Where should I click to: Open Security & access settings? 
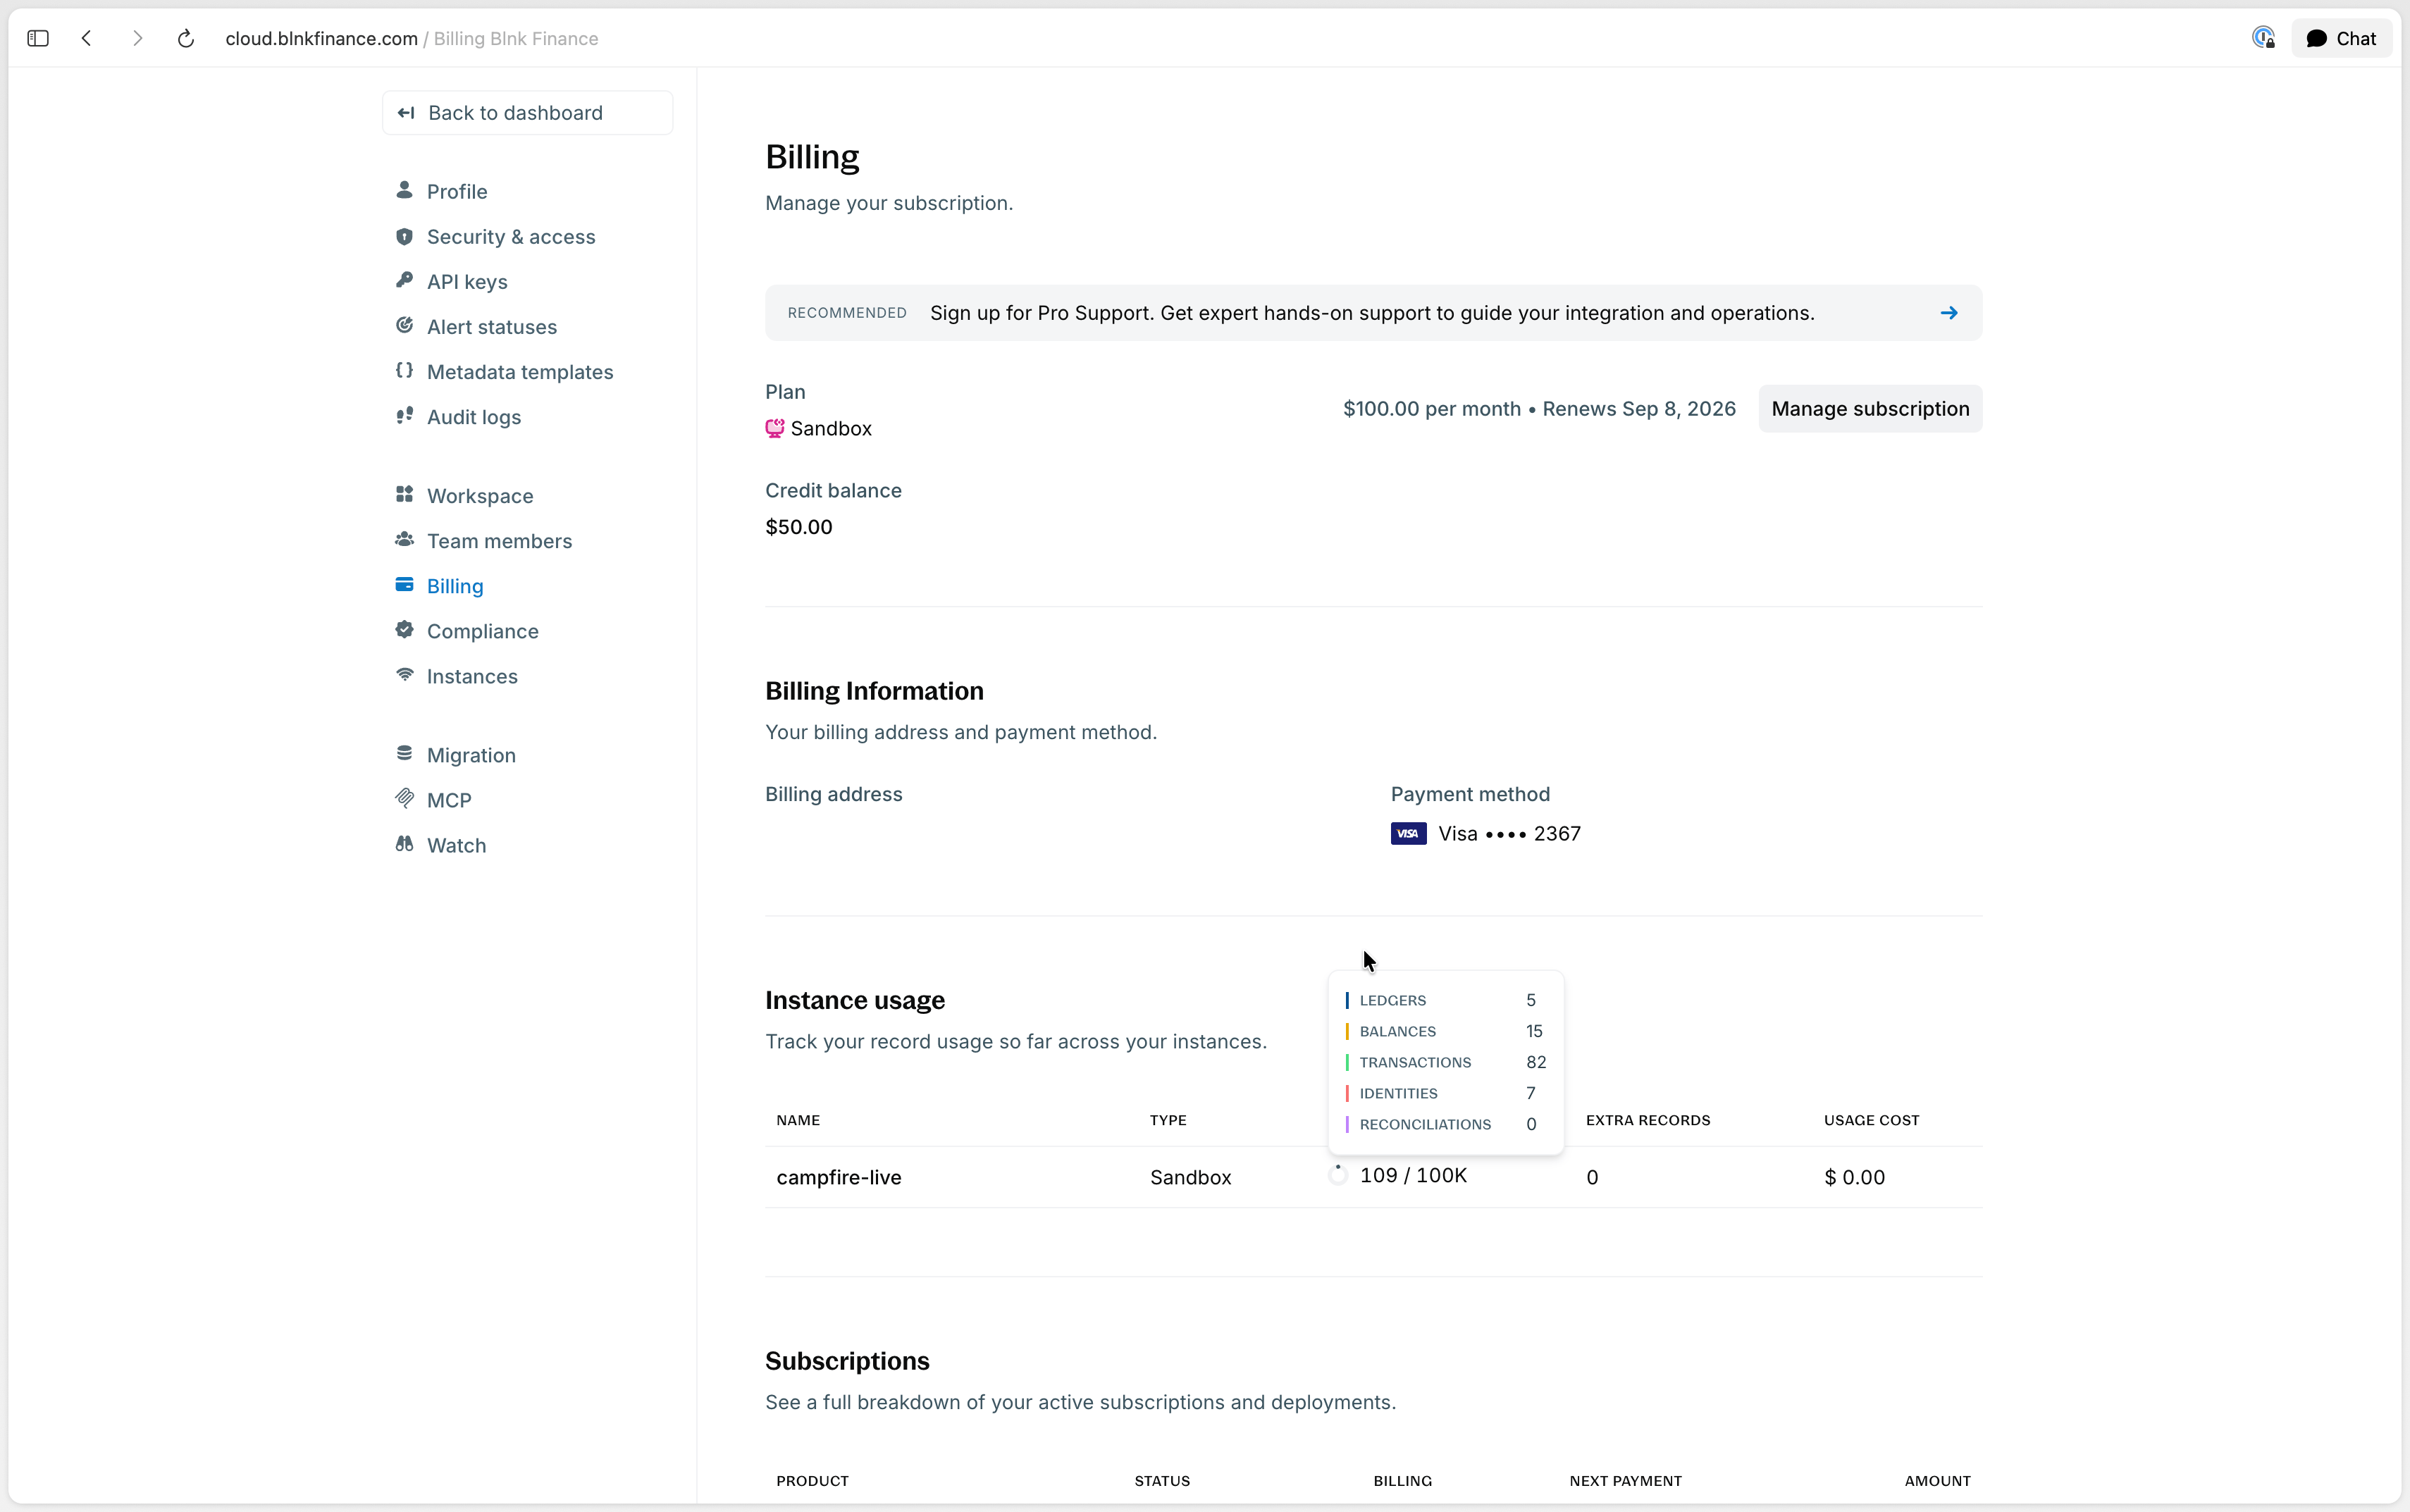pos(511,236)
